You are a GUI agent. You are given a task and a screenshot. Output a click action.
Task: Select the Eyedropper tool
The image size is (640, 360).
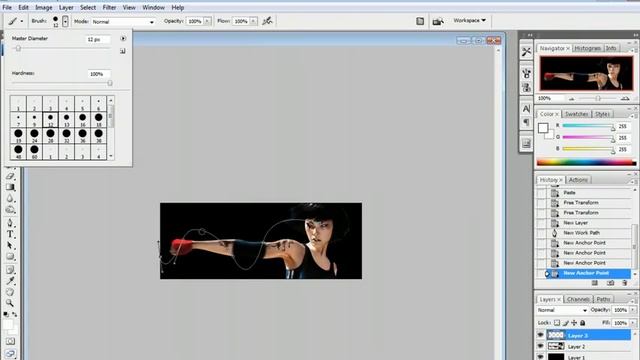(x=10, y=281)
